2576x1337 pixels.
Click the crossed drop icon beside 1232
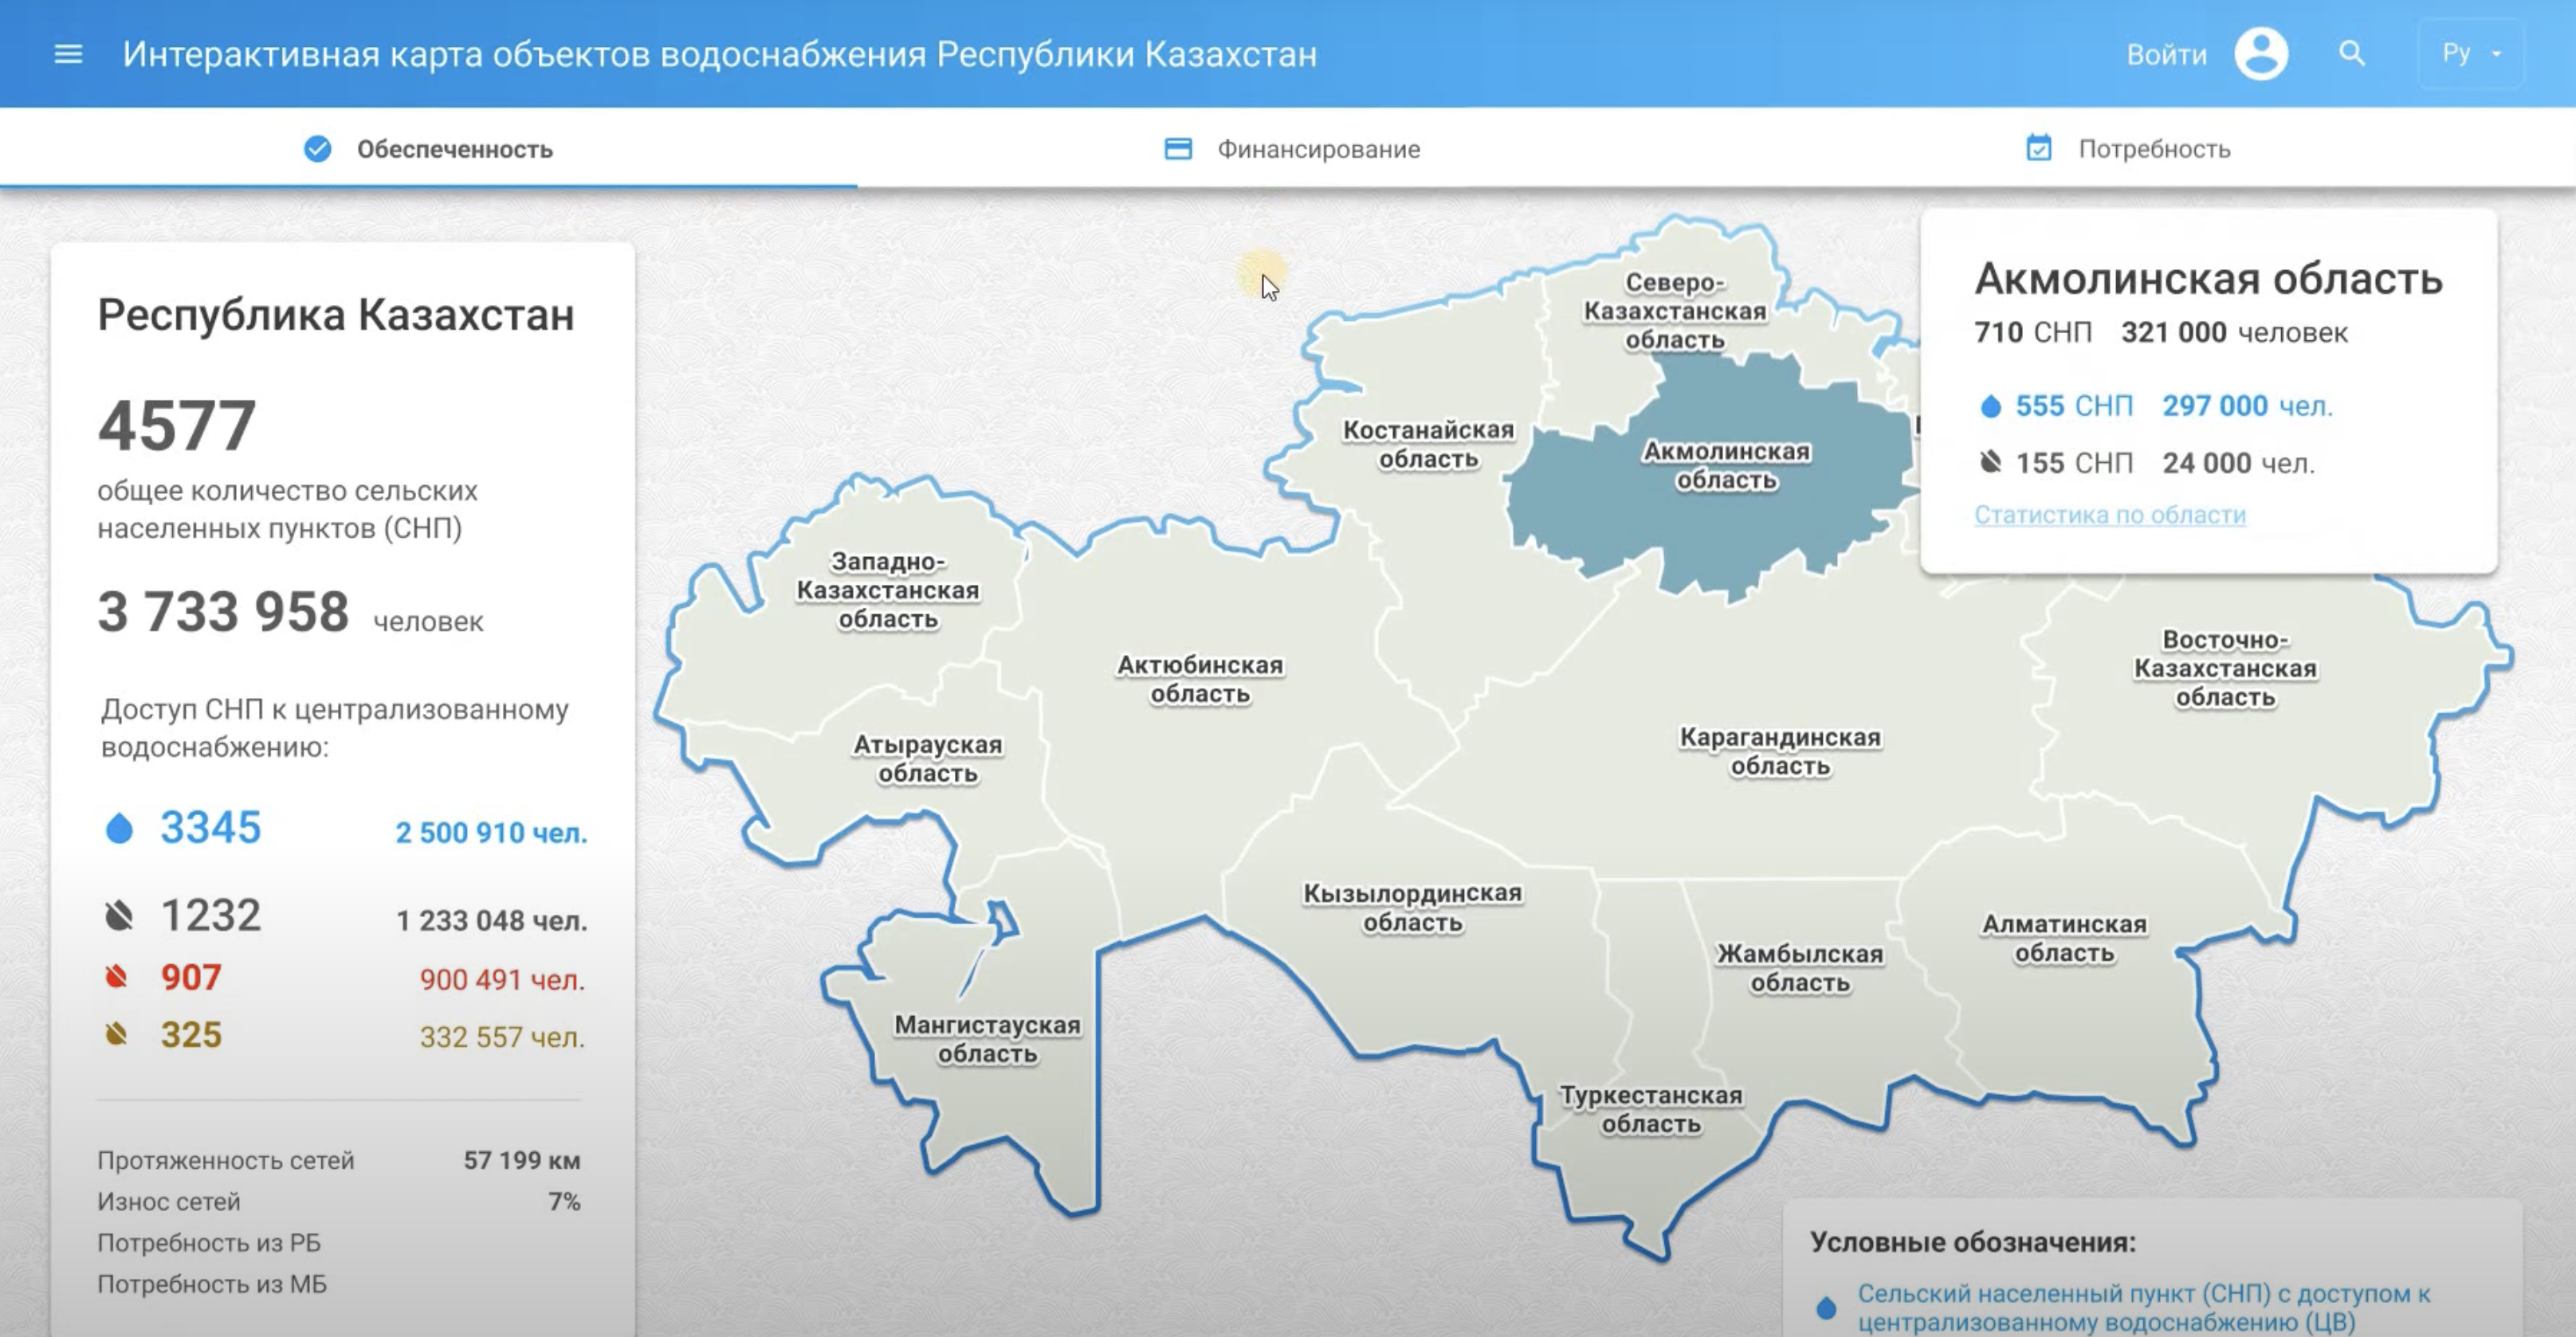(119, 916)
